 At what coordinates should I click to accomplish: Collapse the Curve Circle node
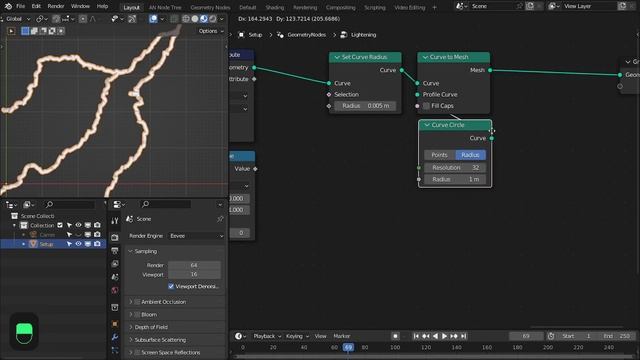pyautogui.click(x=427, y=125)
